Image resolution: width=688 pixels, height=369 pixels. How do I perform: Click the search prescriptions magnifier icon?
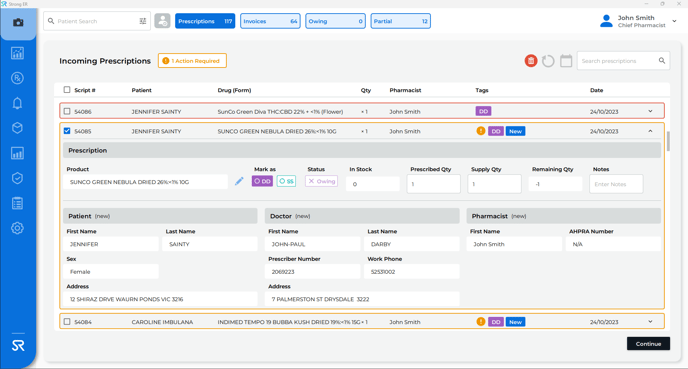pyautogui.click(x=662, y=61)
